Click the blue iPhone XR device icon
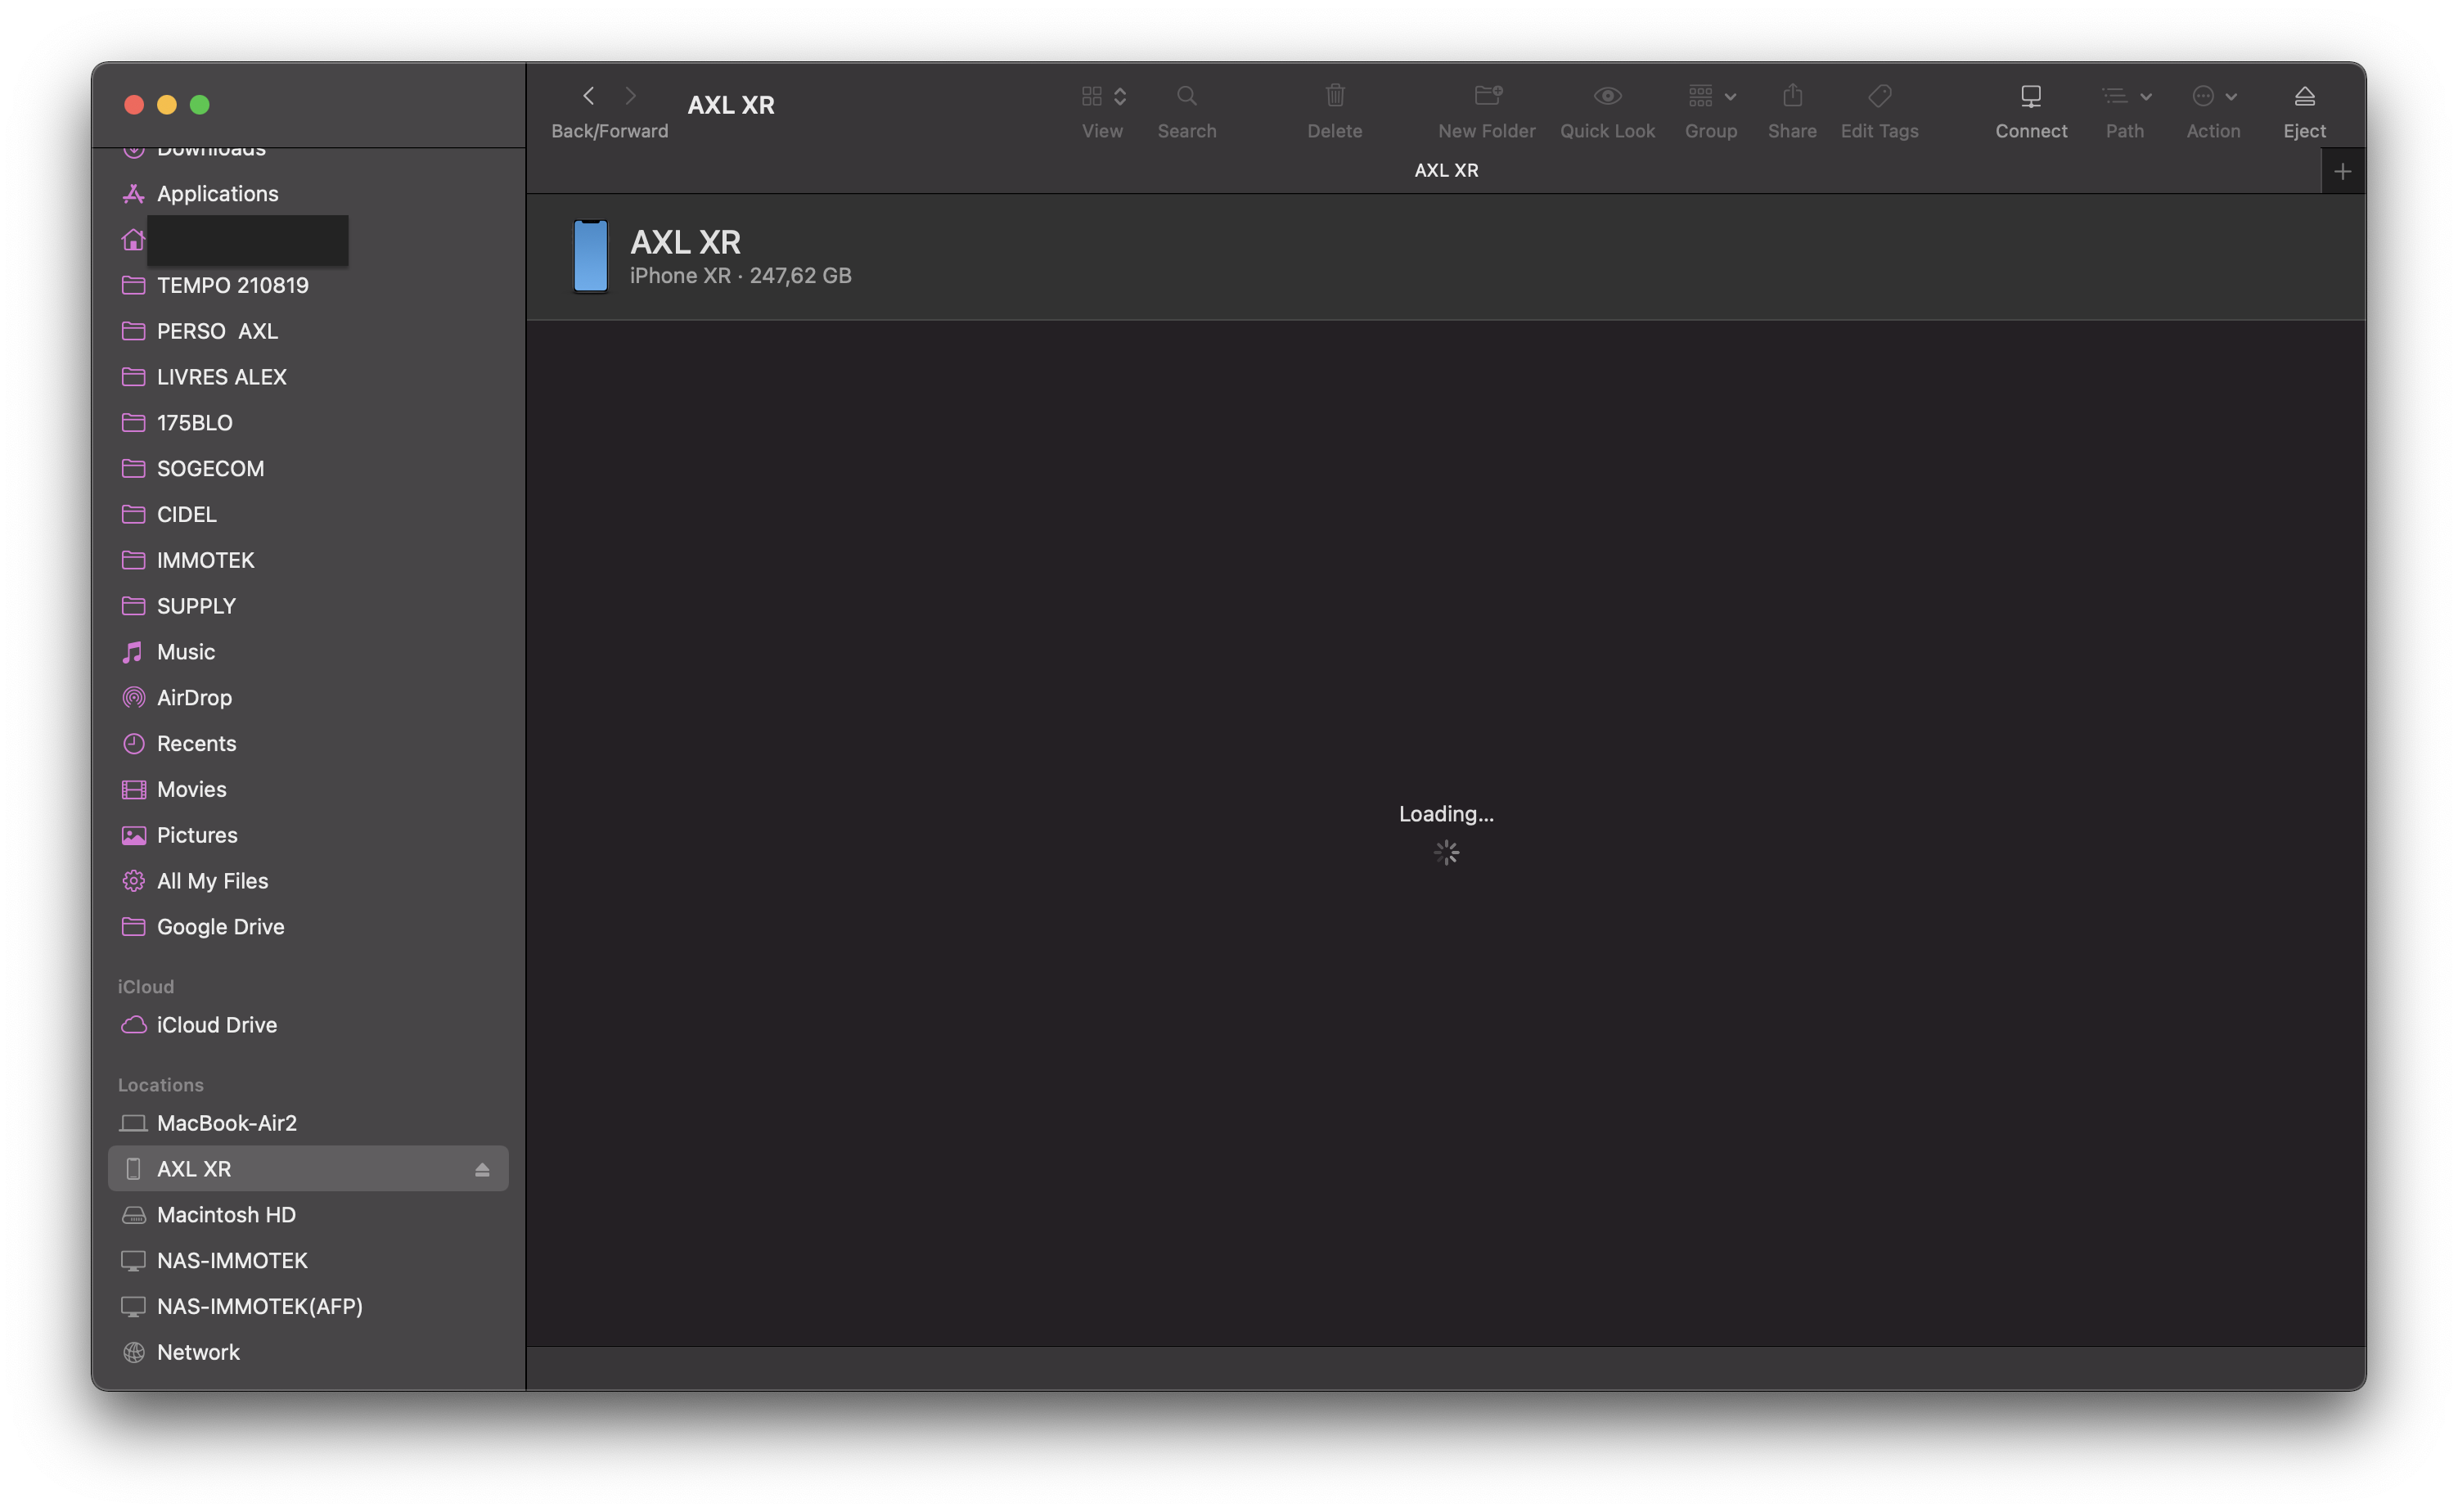Screen dimensions: 2458x1512 pos(590,257)
